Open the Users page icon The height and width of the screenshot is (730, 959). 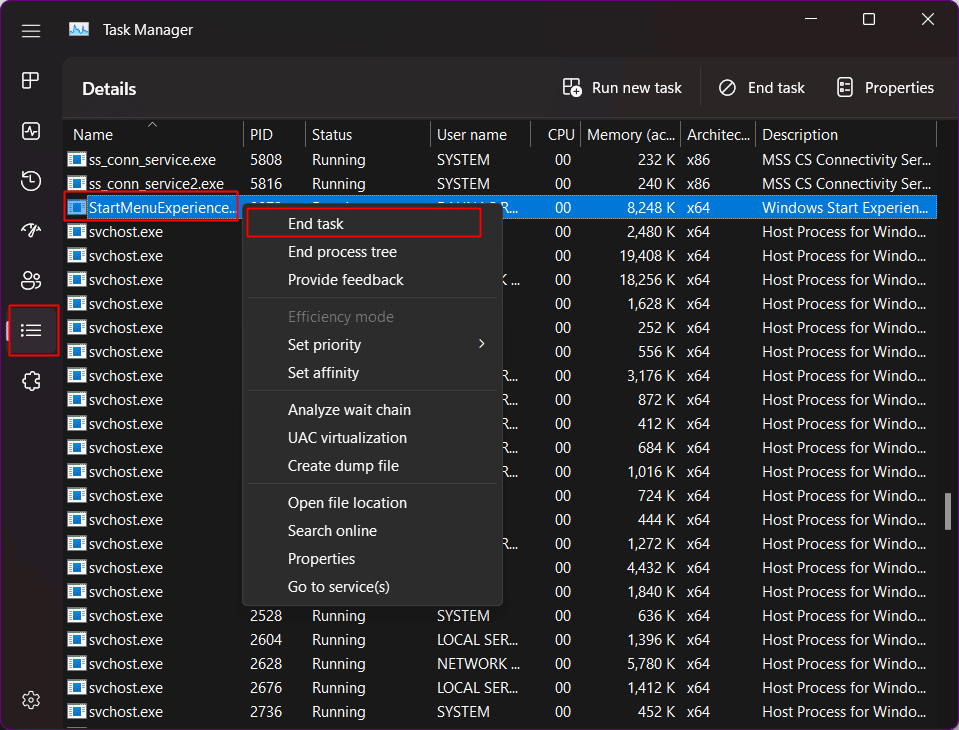[31, 281]
